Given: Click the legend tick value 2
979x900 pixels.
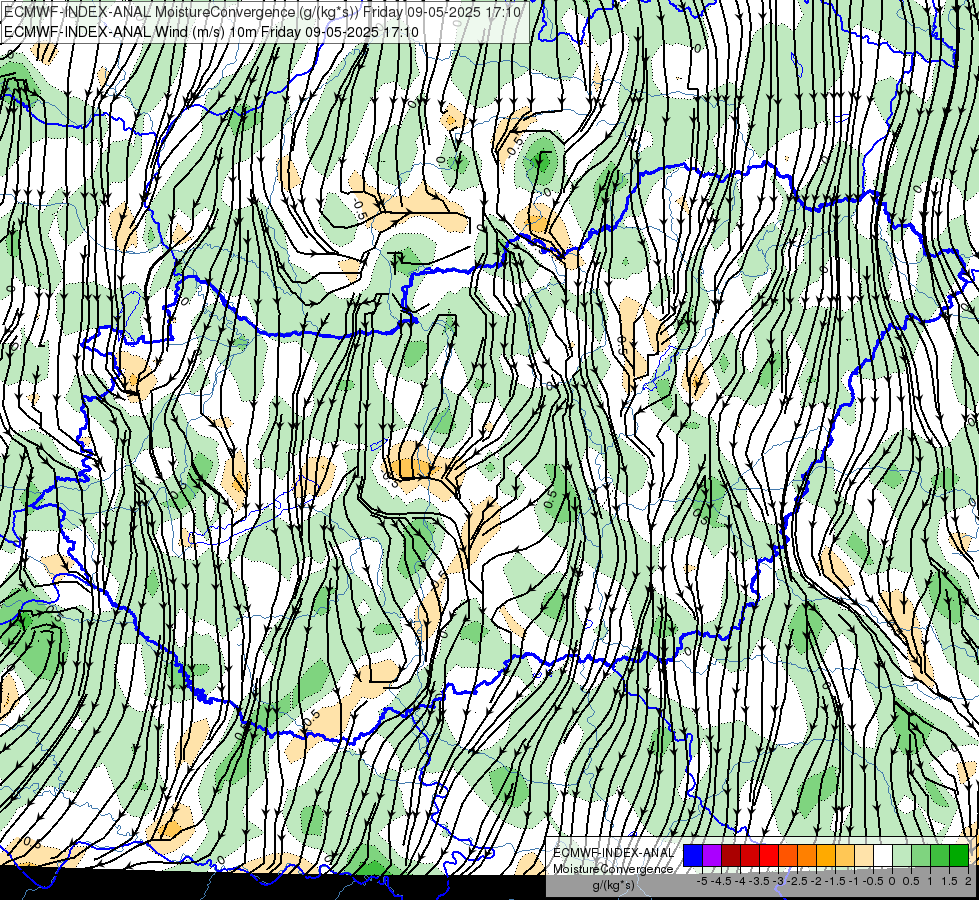Looking at the screenshot, I should [968, 881].
